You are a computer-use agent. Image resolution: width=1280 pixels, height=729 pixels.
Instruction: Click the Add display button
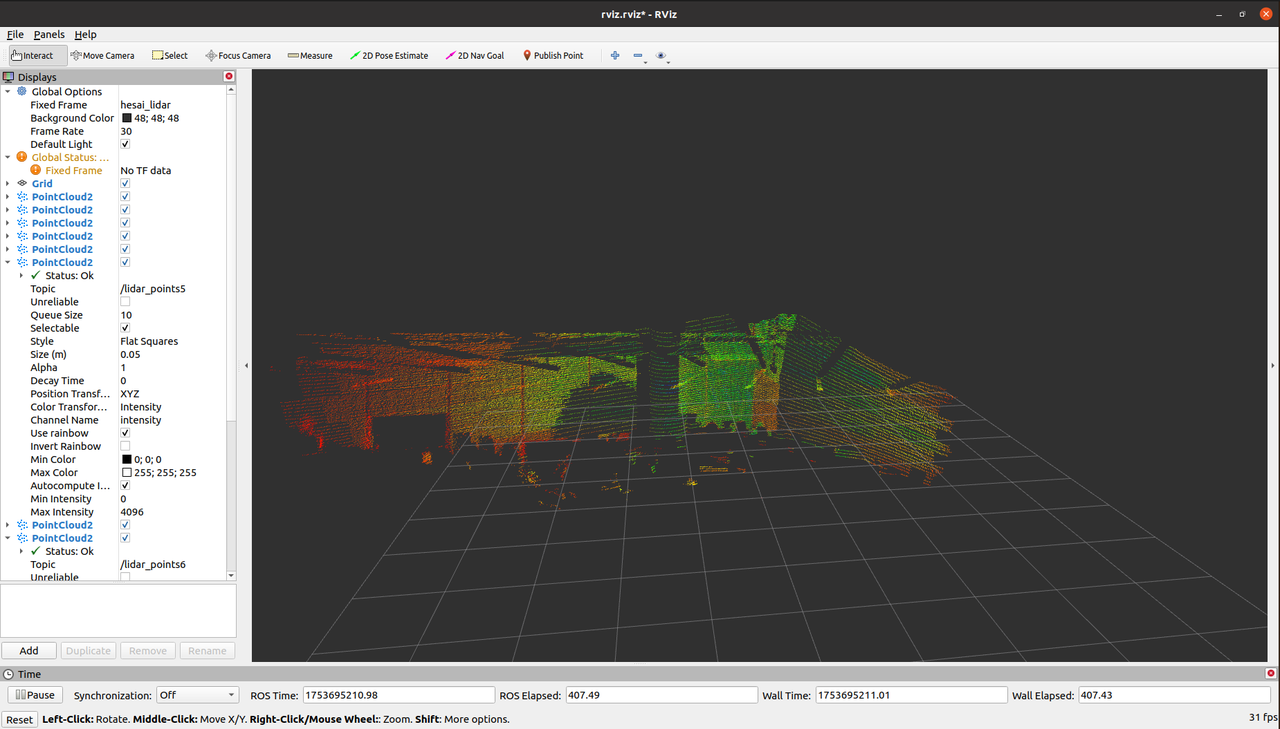(x=29, y=650)
